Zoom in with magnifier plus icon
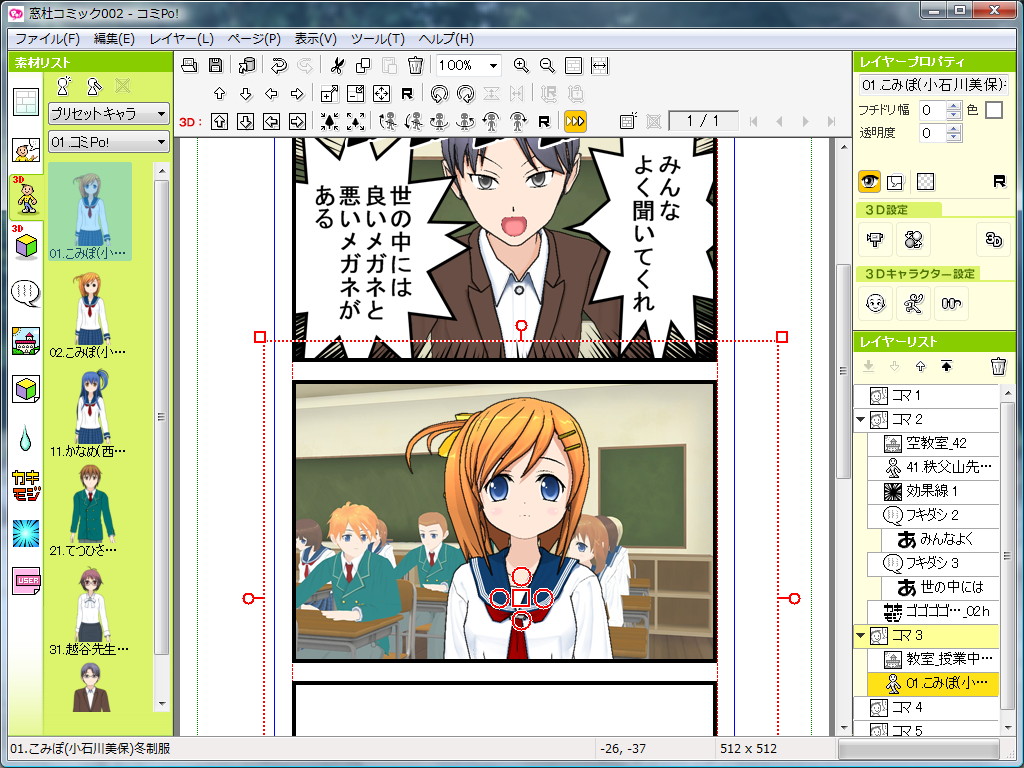 pyautogui.click(x=520, y=65)
